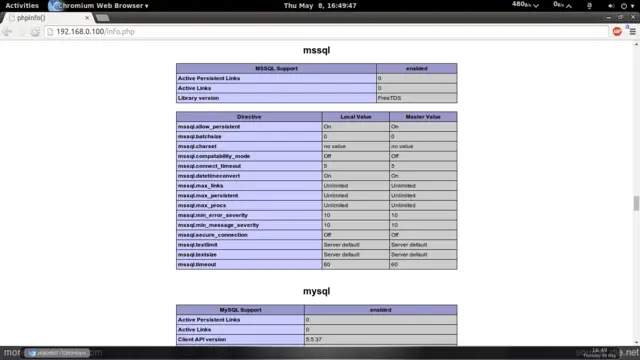Screen dimensions: 640x360
Task: Click the Master Value column header
Action: click(x=423, y=117)
